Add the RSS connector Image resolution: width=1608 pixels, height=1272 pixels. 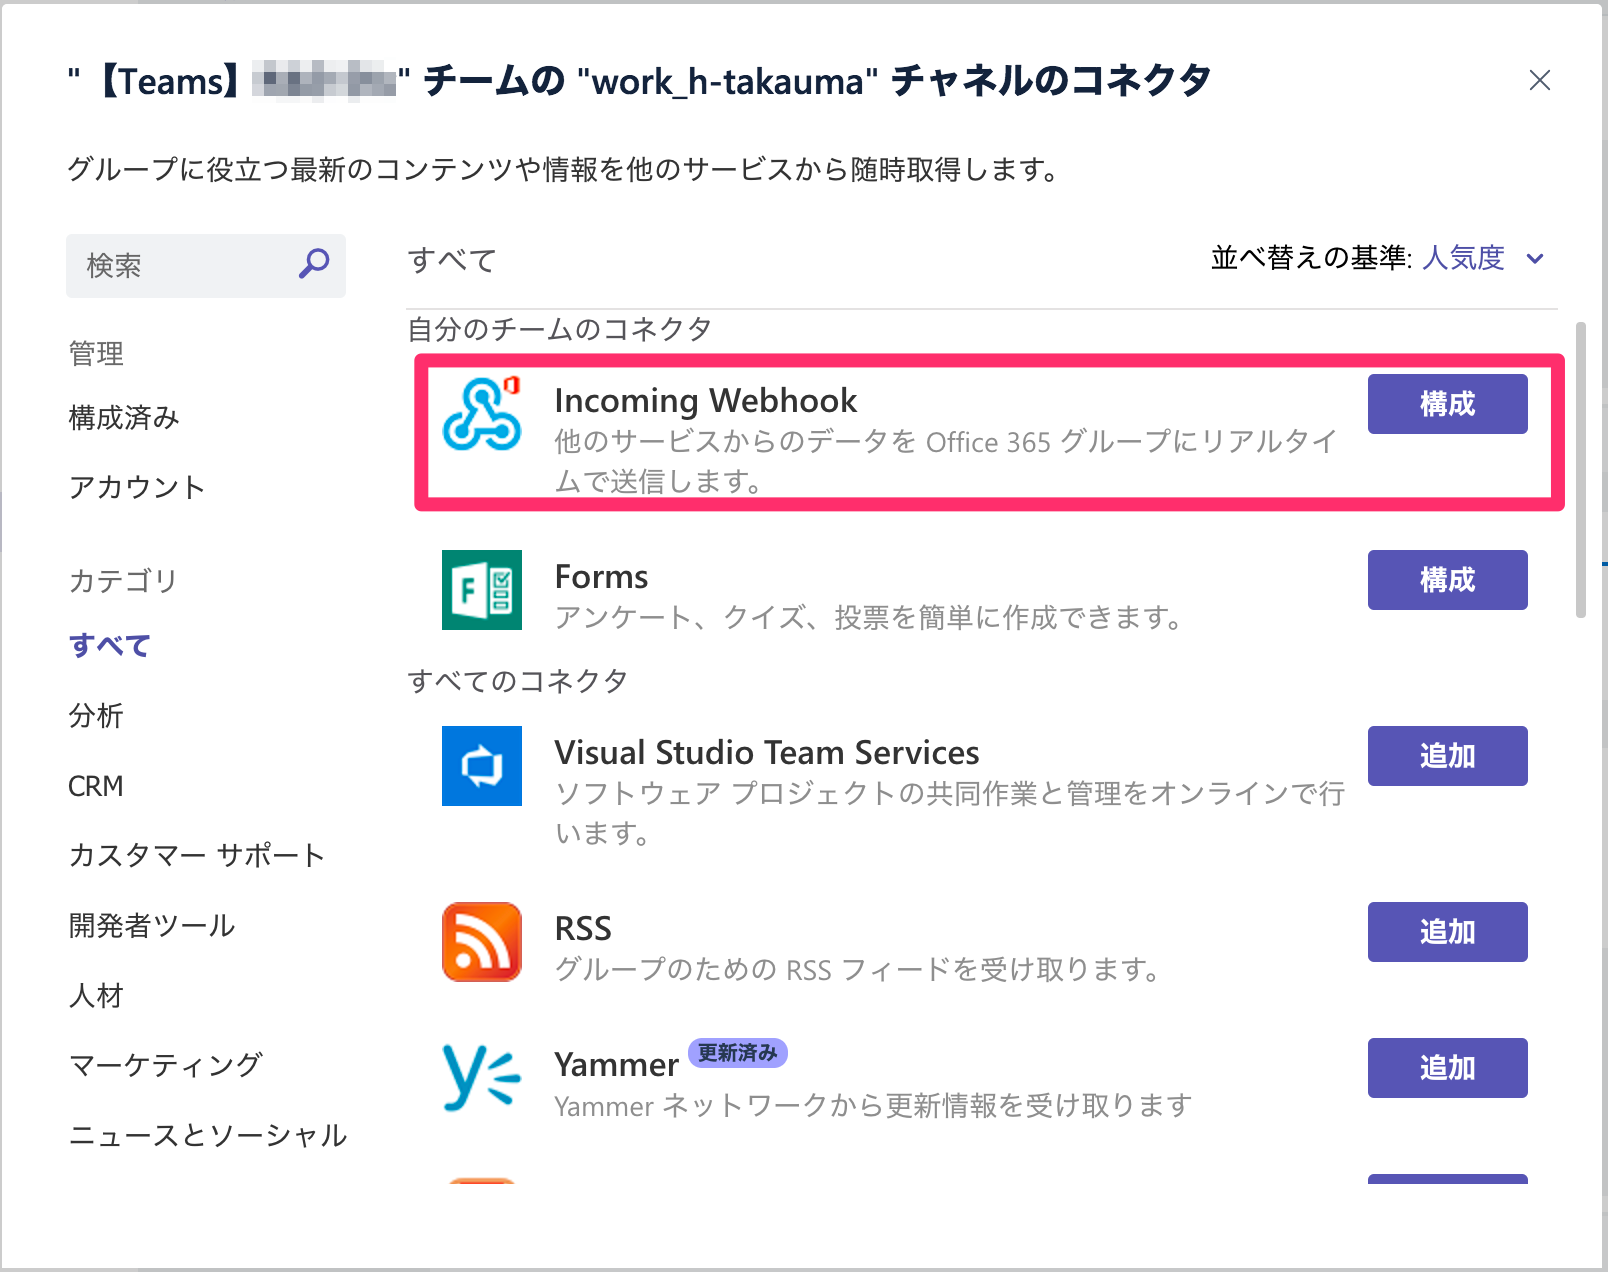click(x=1447, y=932)
